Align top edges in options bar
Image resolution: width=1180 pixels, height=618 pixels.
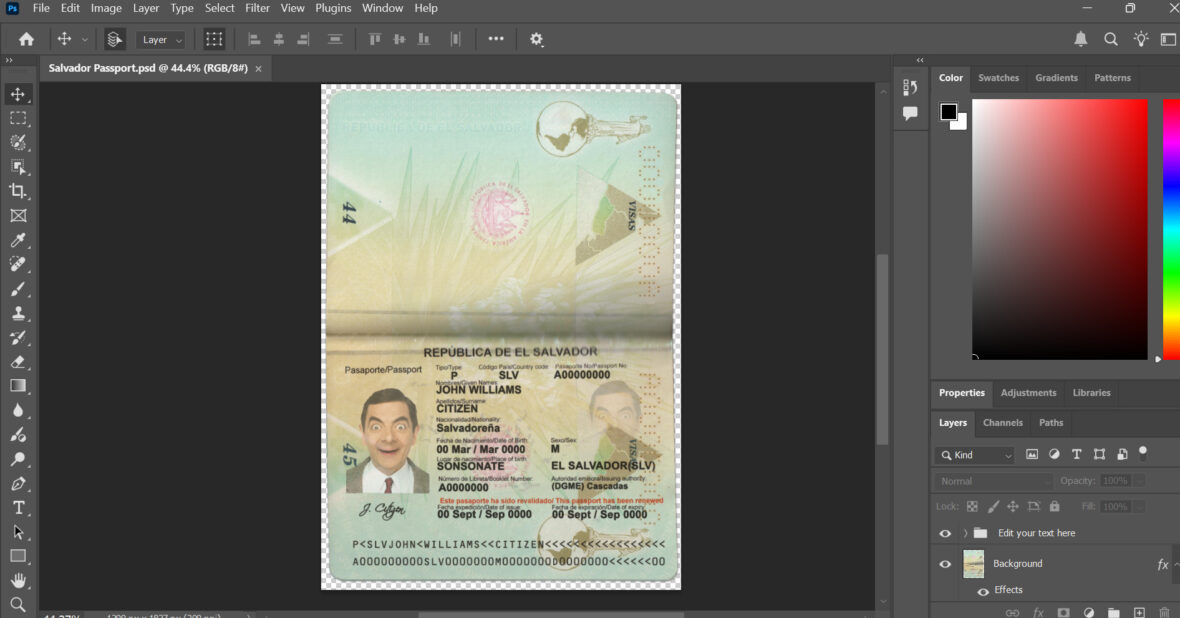pos(375,39)
